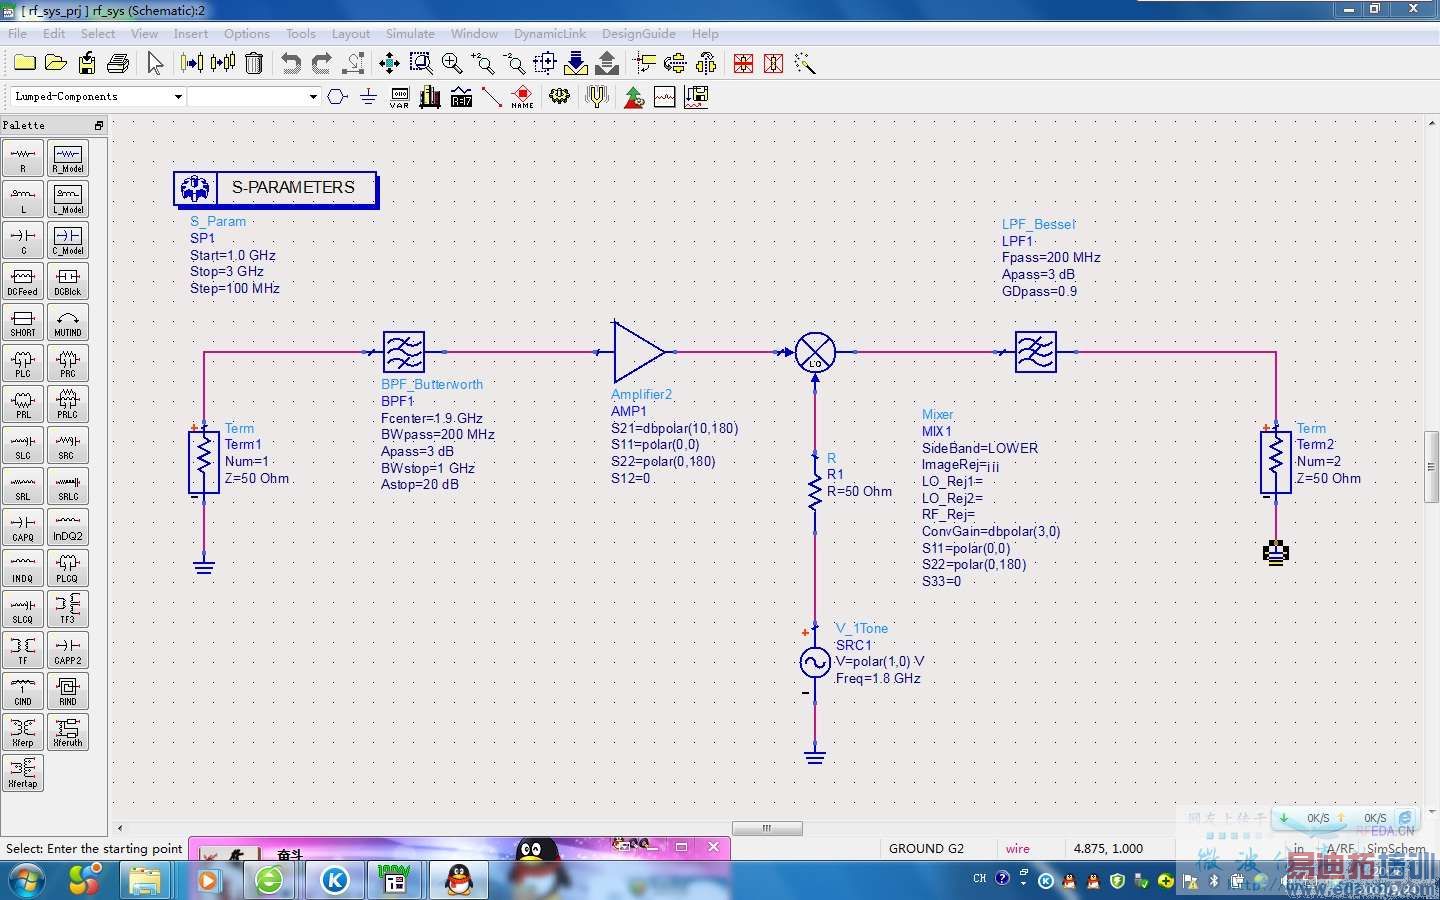Open the QQ penguin taskbar icon
This screenshot has height=900, width=1440.
459,880
